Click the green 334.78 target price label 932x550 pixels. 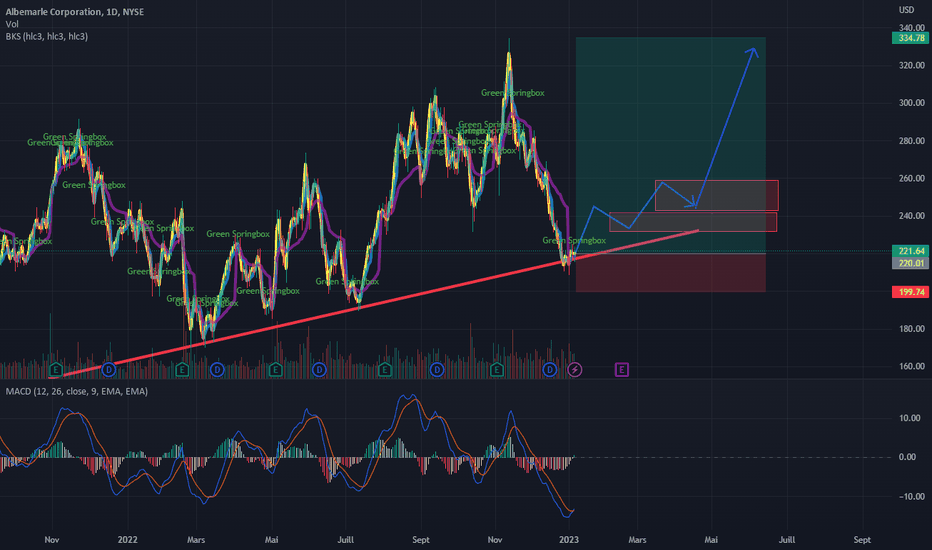(x=911, y=38)
